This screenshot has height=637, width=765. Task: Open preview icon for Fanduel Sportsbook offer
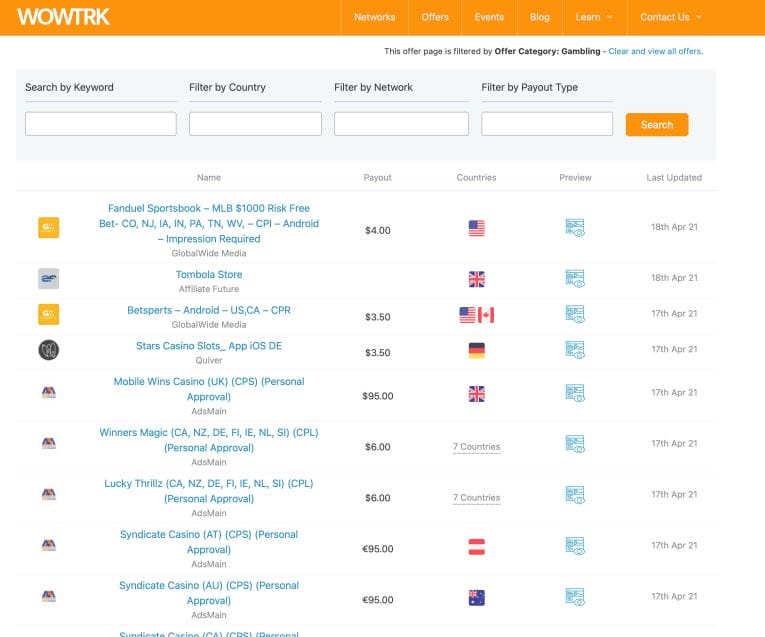pos(575,227)
